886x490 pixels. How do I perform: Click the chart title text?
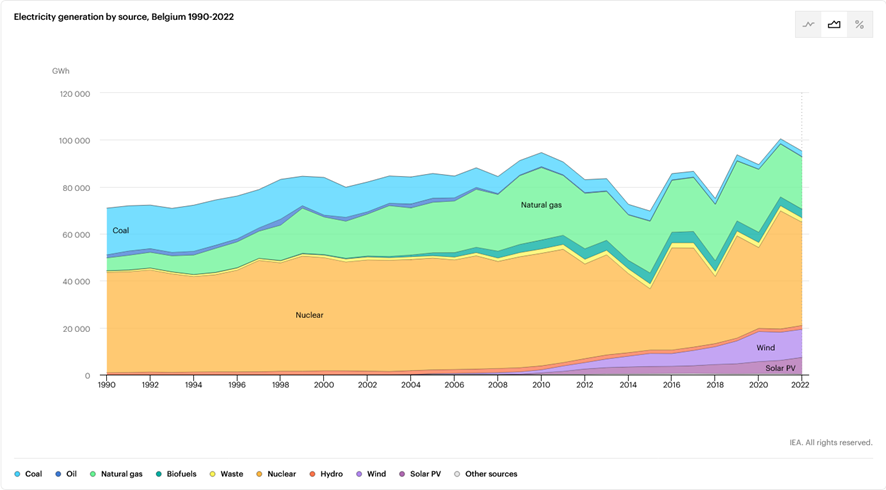123,17
